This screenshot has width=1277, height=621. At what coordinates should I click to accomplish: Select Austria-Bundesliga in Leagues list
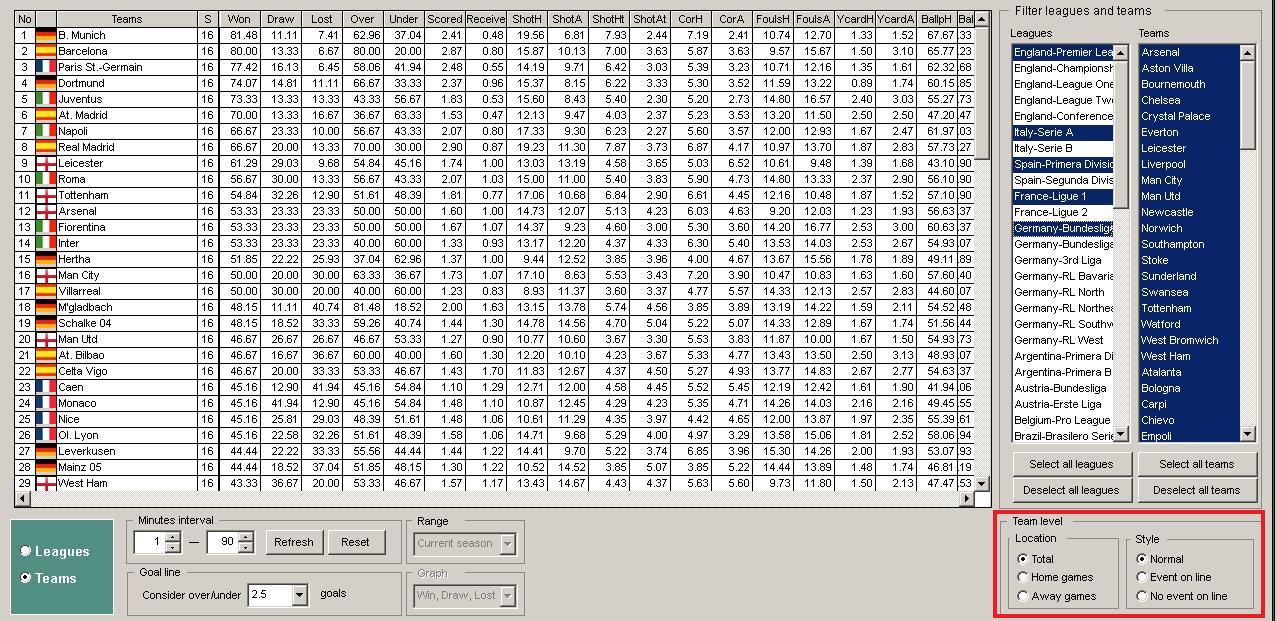pyautogui.click(x=1063, y=388)
